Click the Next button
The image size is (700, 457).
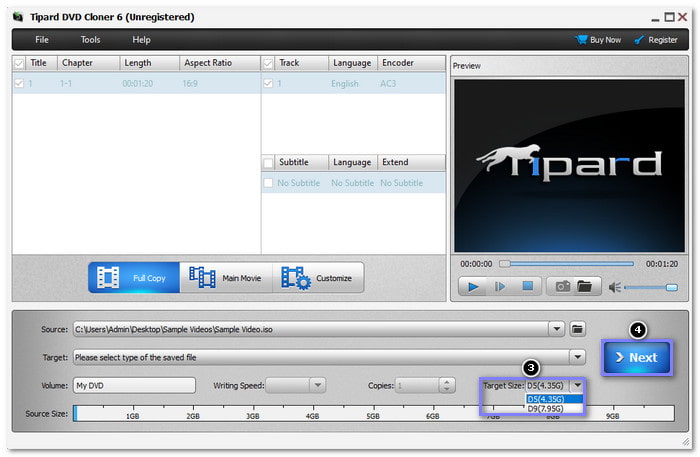point(637,357)
